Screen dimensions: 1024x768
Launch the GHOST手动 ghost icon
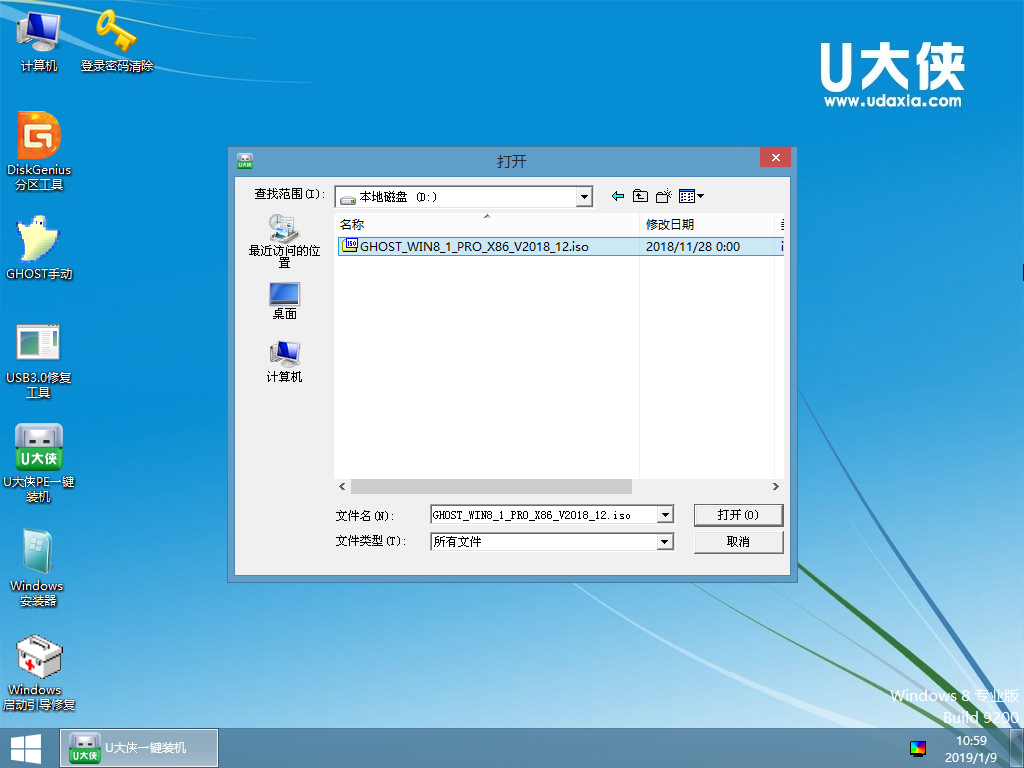39,248
